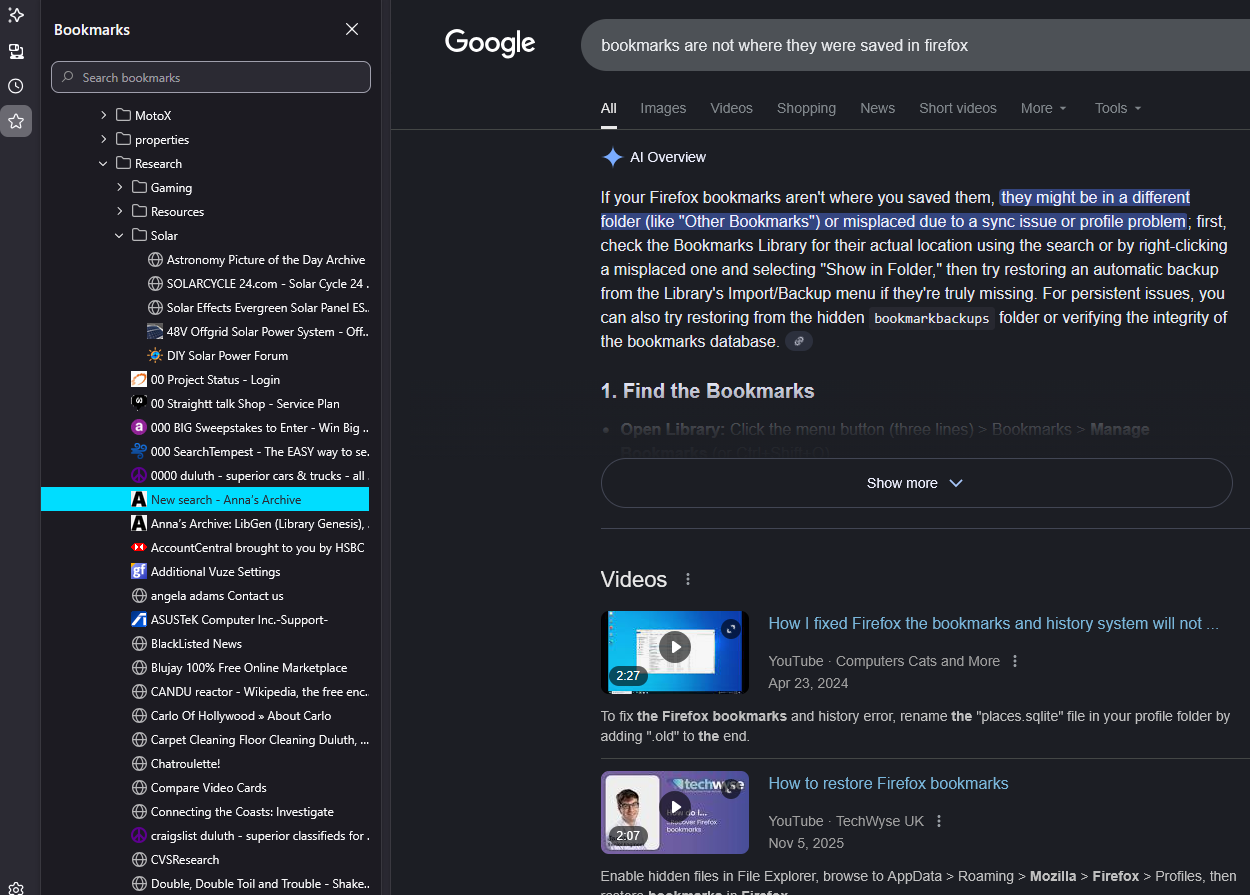Open the More search filters dropdown

pyautogui.click(x=1043, y=108)
